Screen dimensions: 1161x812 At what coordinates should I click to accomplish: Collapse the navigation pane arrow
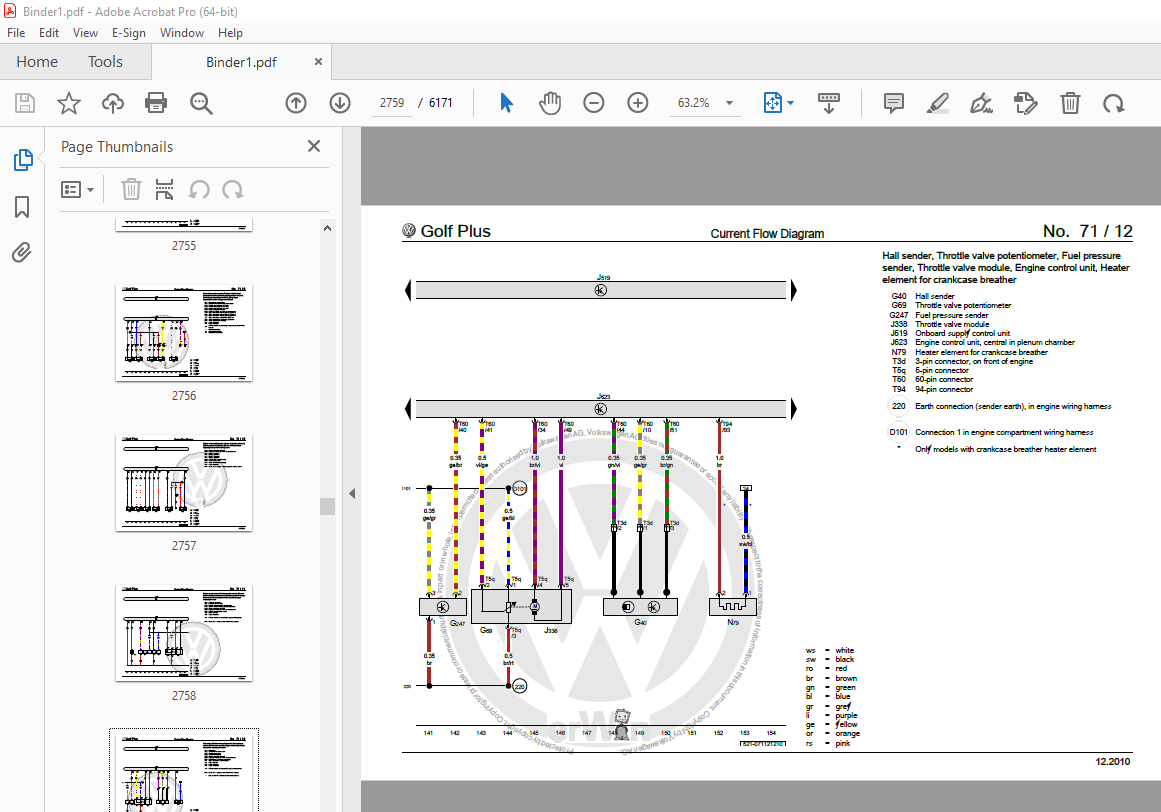pyautogui.click(x=352, y=493)
